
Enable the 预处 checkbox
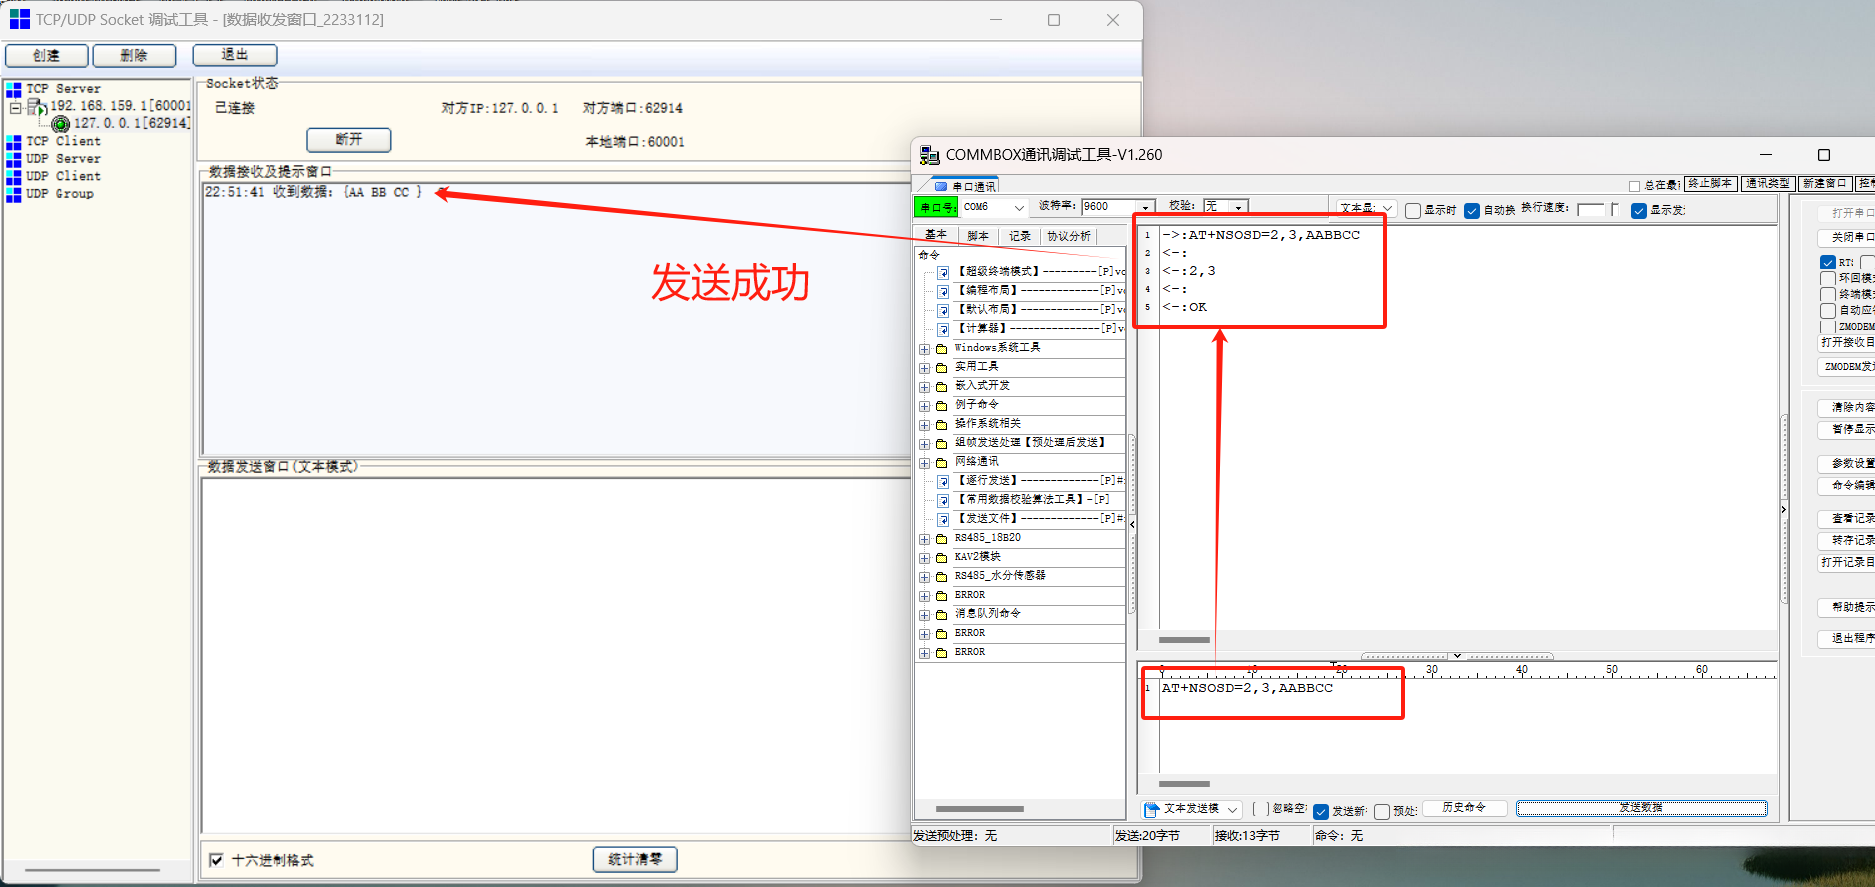coord(1382,811)
